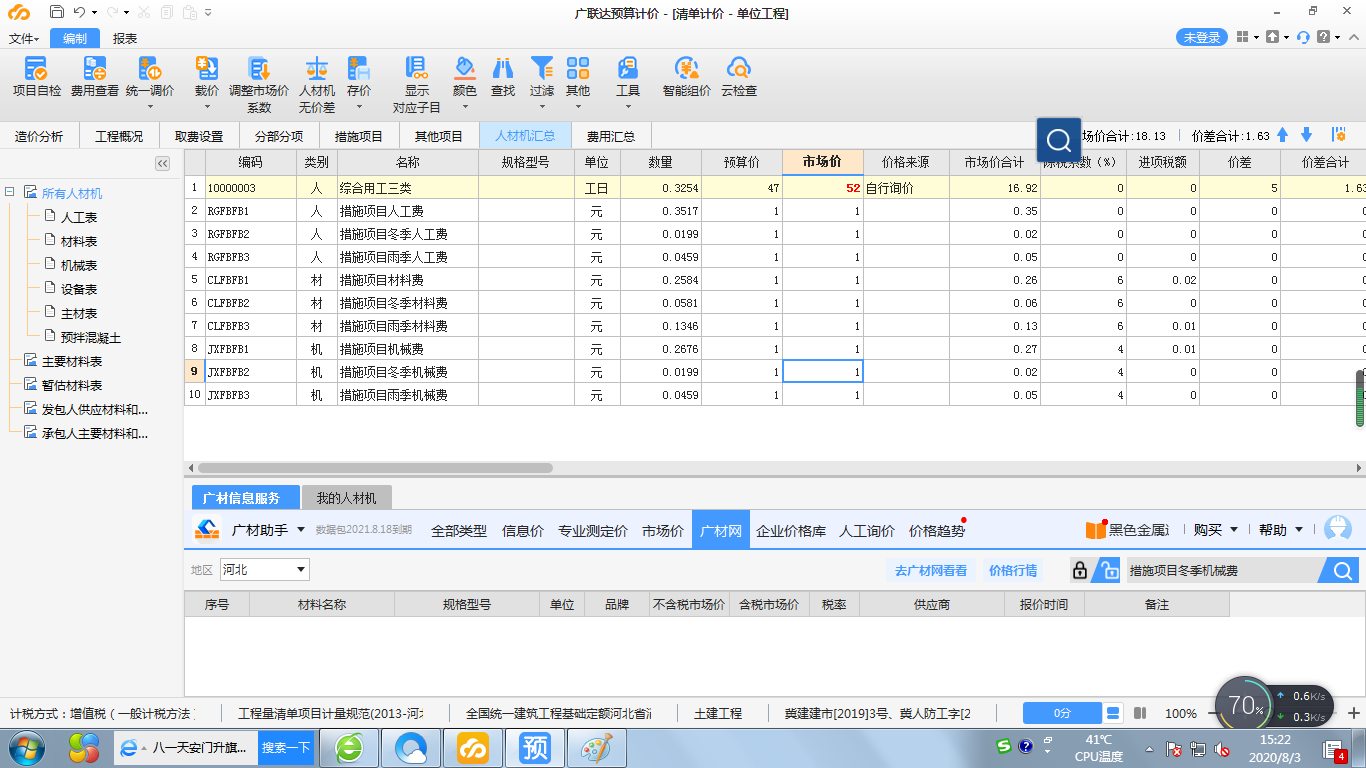This screenshot has width=1366, height=768.
Task: Click the search magnifier beside 措施项目冬季机械费
Action: coord(1342,570)
